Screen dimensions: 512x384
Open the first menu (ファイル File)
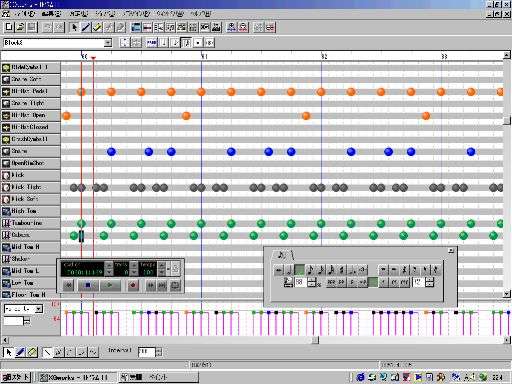24,14
